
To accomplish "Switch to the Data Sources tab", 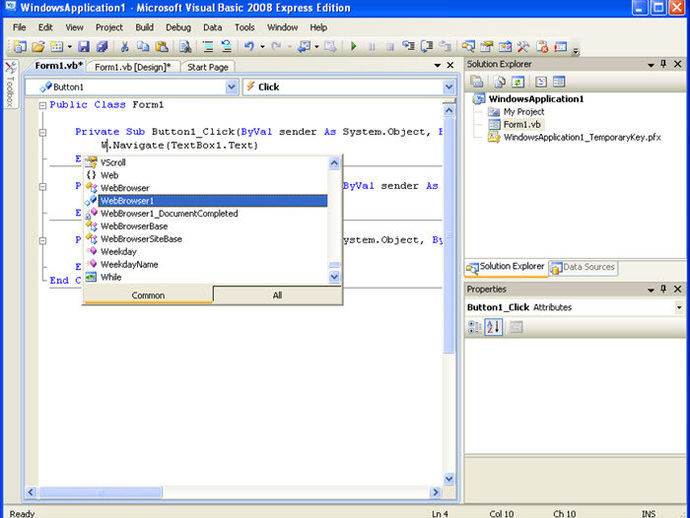I will coord(584,267).
